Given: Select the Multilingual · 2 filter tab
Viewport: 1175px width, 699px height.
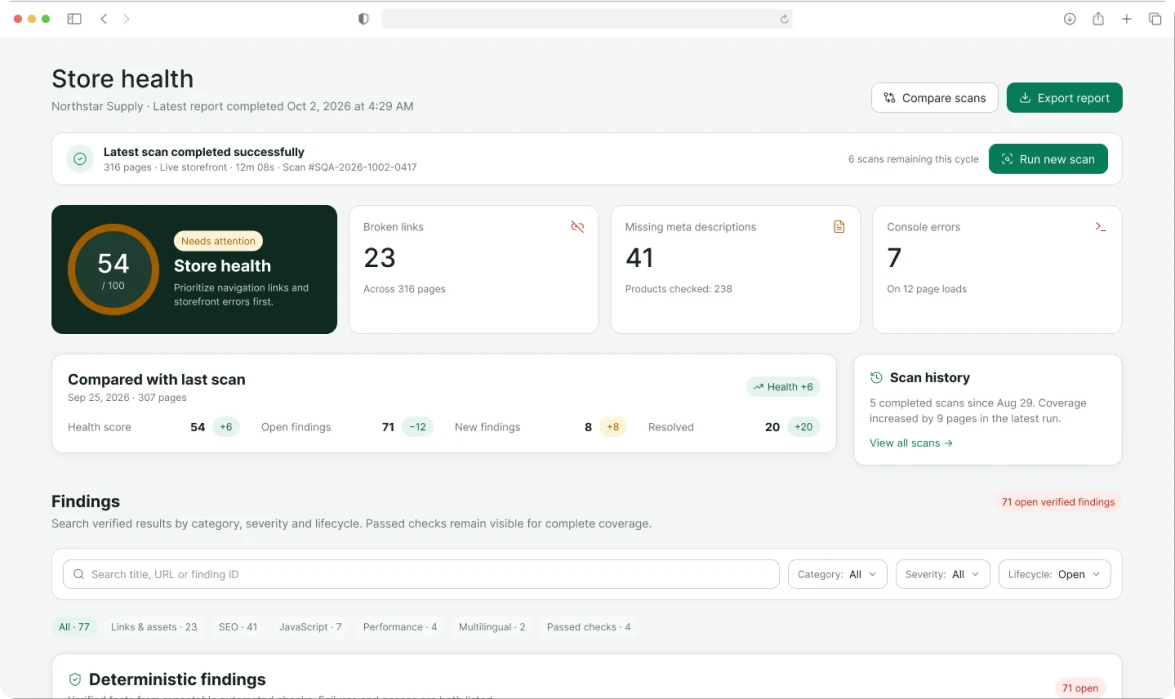Looking at the screenshot, I should (x=492, y=627).
